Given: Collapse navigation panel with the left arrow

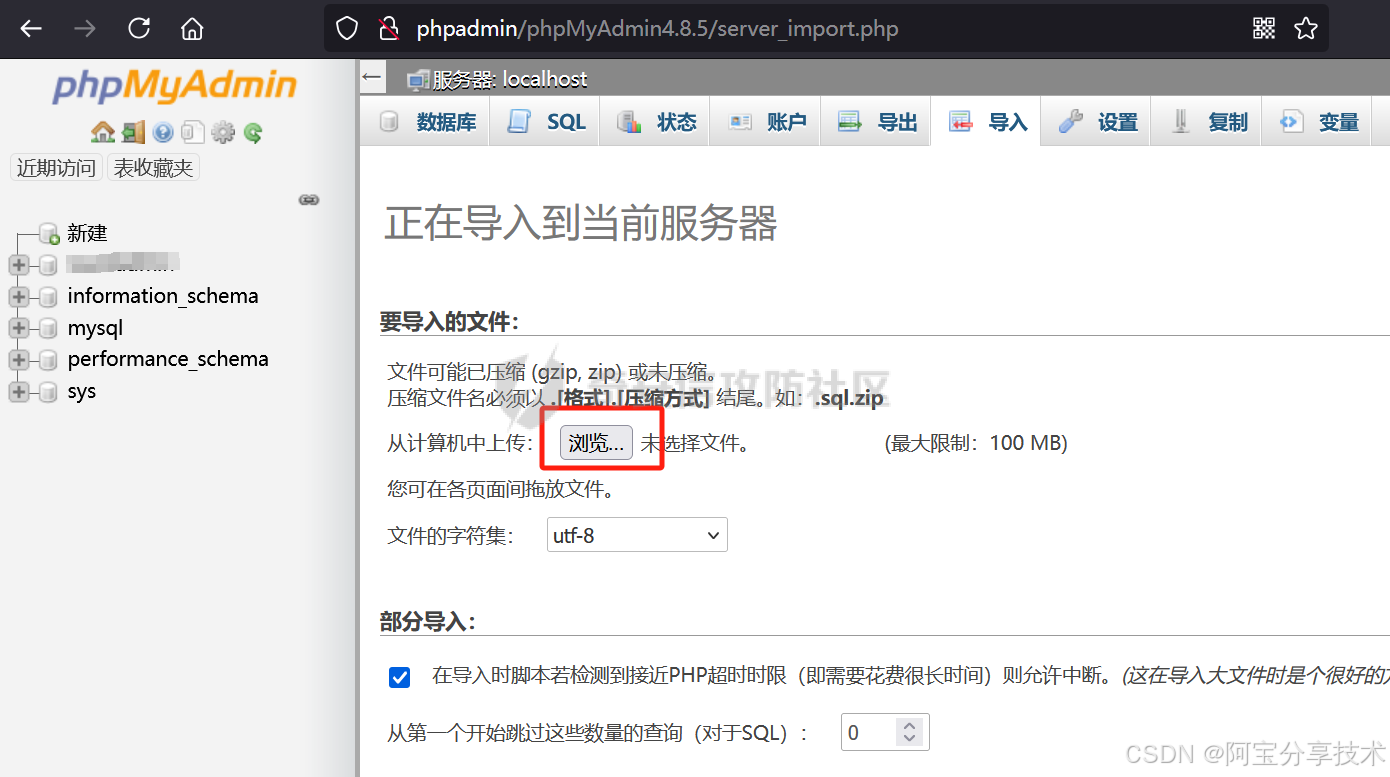Looking at the screenshot, I should [372, 76].
